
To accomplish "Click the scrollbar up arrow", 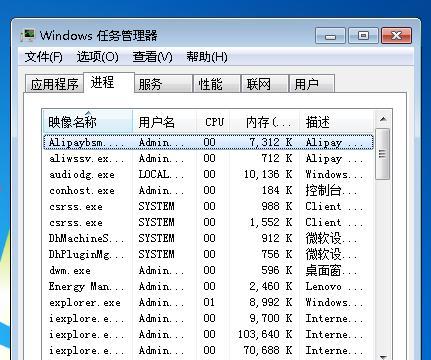I will click(383, 119).
